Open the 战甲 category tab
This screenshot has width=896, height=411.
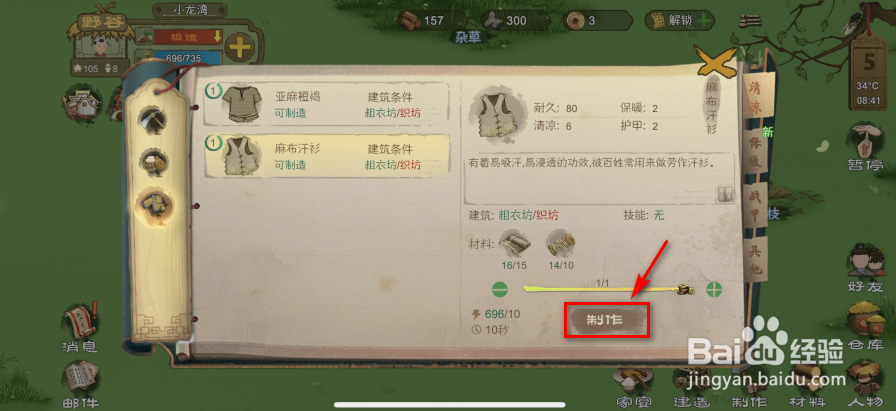(755, 205)
